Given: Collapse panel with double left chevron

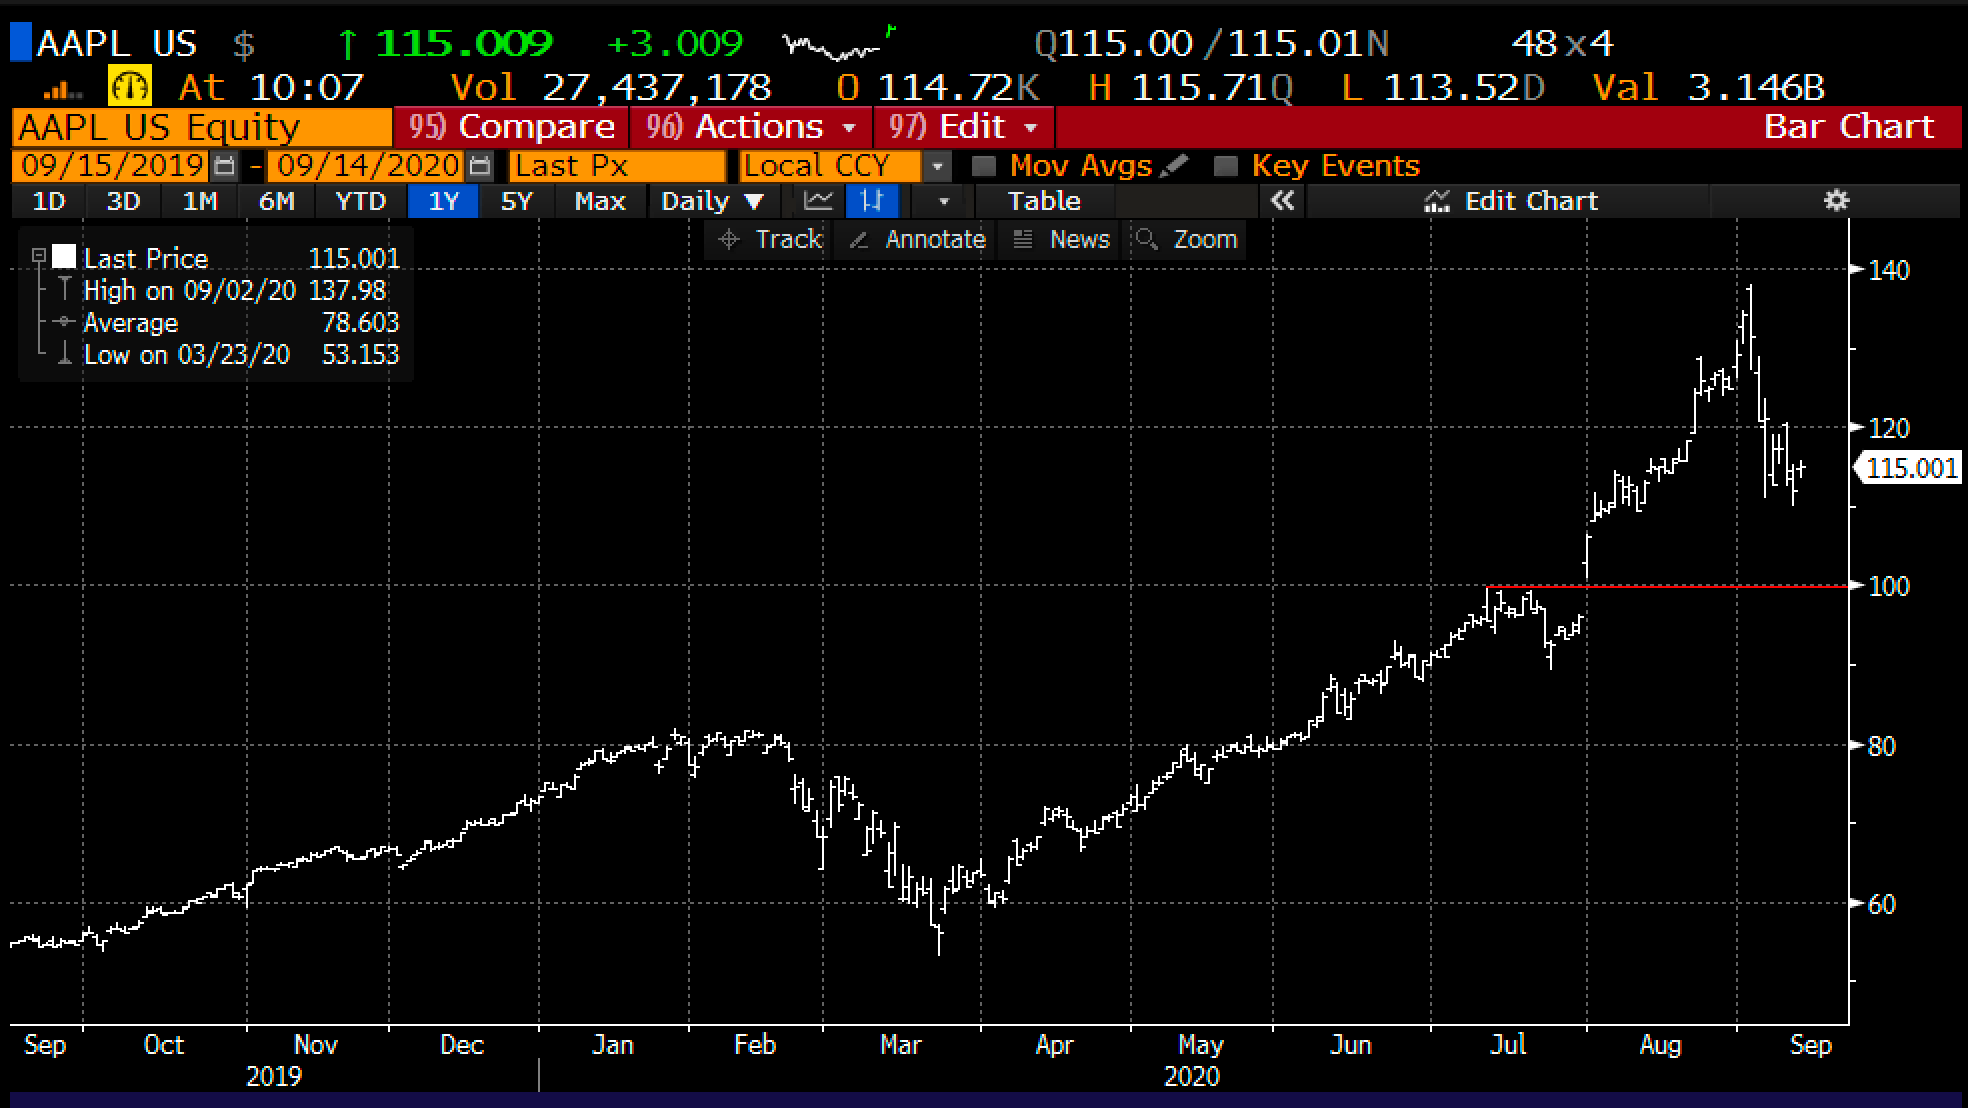Looking at the screenshot, I should [1282, 201].
